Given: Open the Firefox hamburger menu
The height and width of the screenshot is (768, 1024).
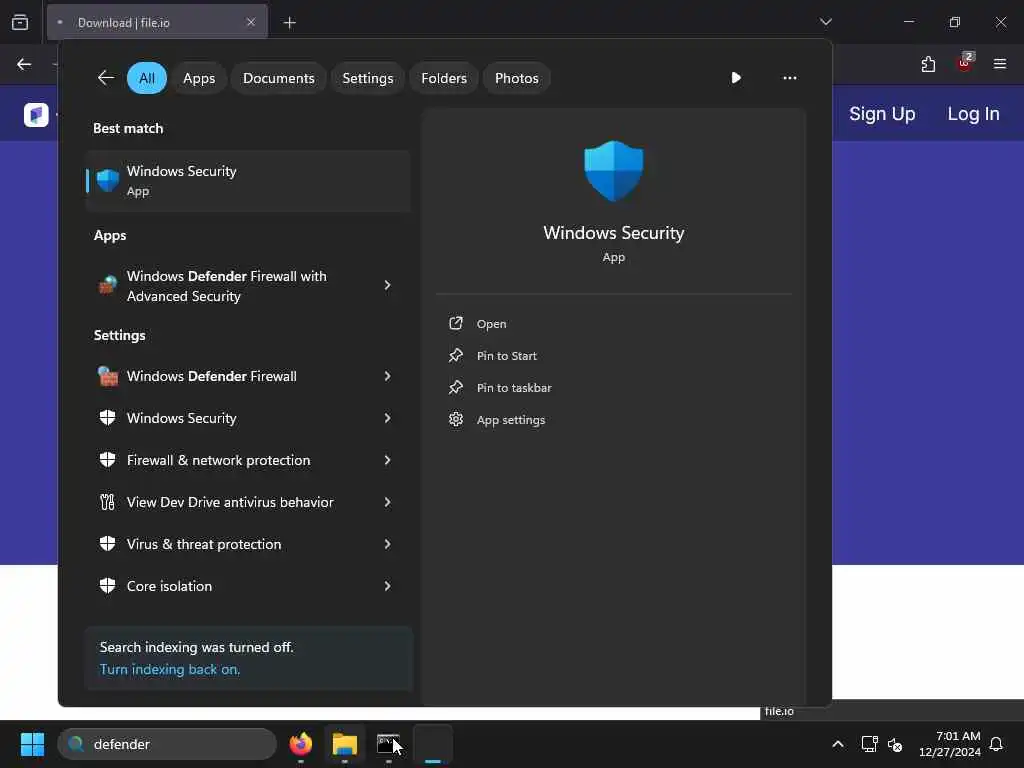Looking at the screenshot, I should click(1000, 64).
